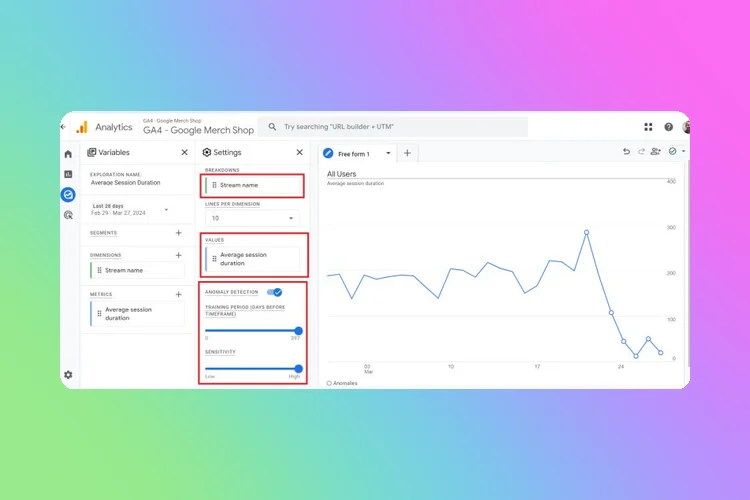750x500 pixels.
Task: Open the Home icon in left sidebar
Action: pyautogui.click(x=68, y=154)
